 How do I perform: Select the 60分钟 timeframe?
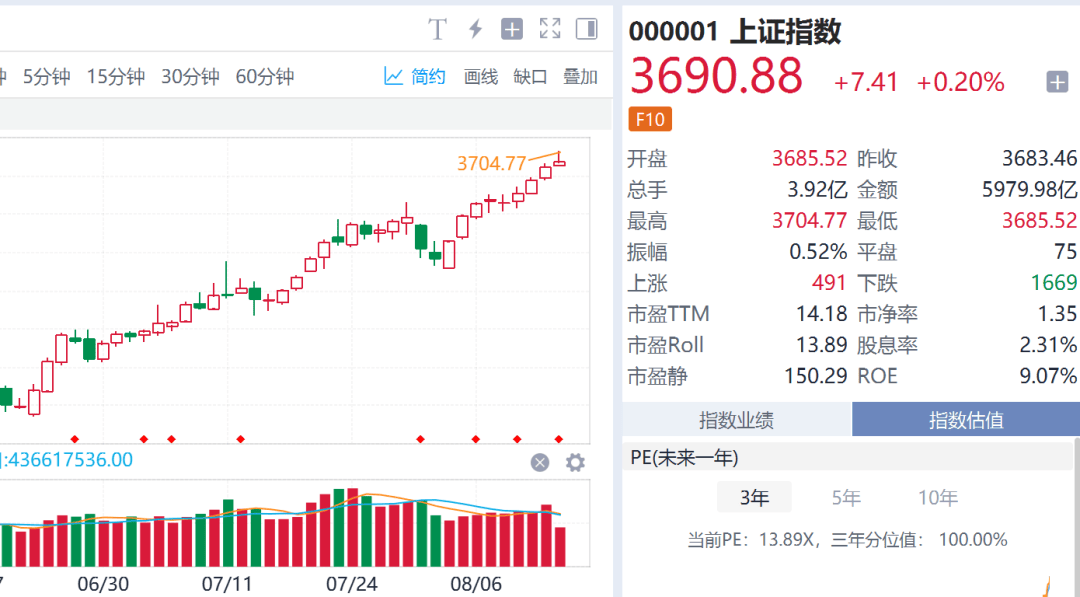click(x=264, y=76)
